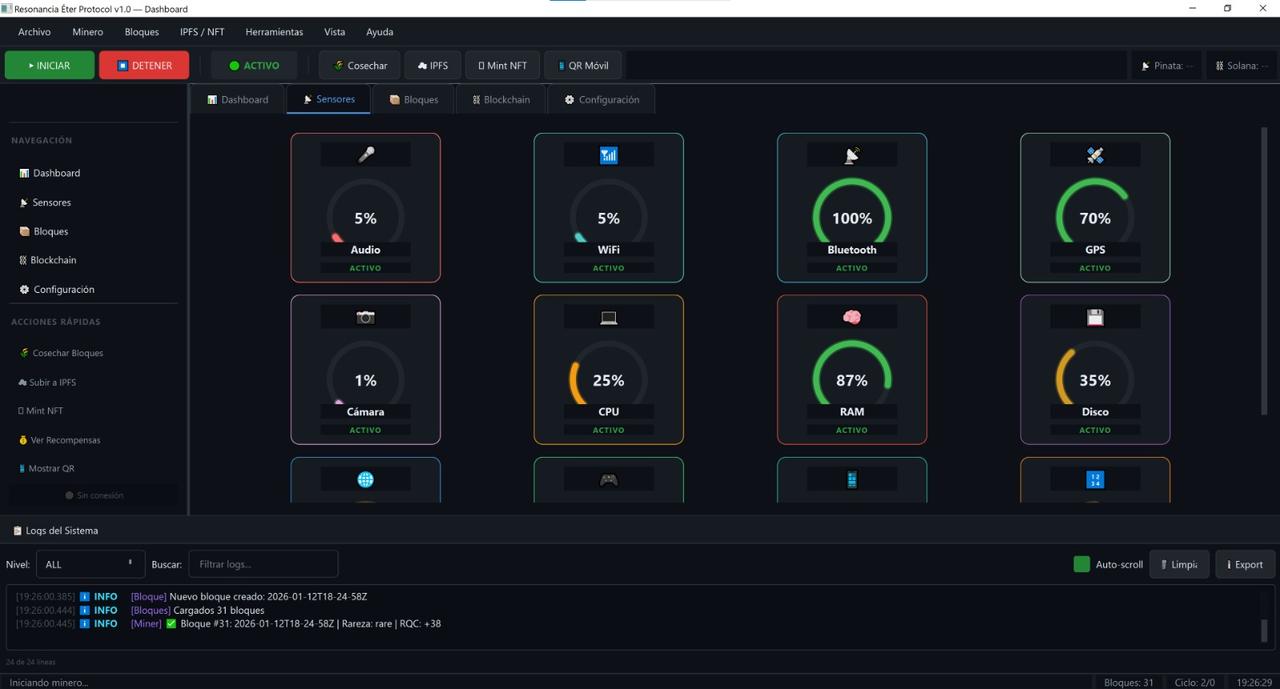Select Ver Recompensas in quick actions
Image resolution: width=1280 pixels, height=689 pixels.
65,440
